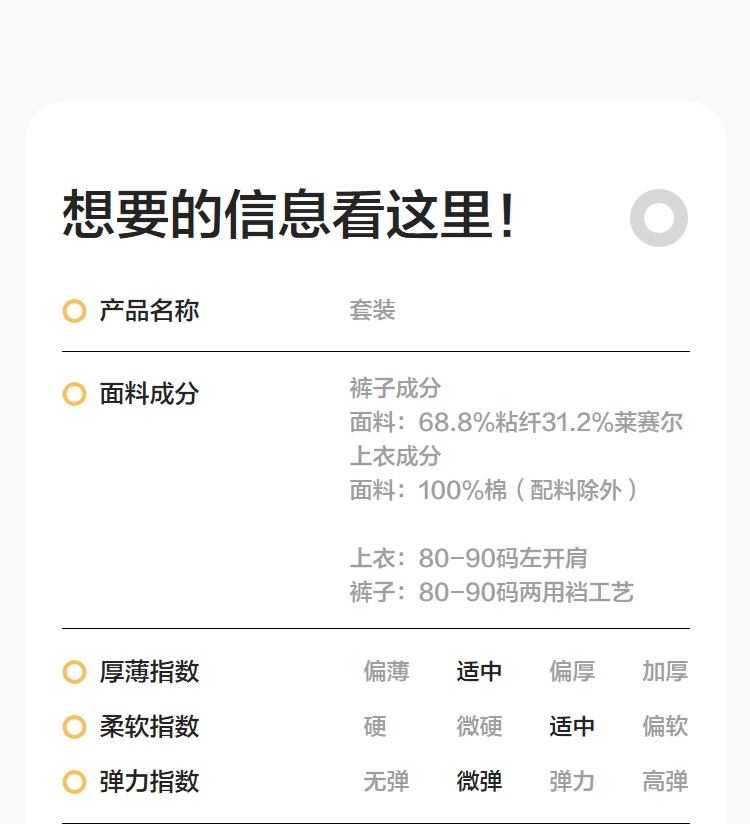The image size is (750, 824).
Task: Pick 偏软 softness option
Action: [665, 727]
